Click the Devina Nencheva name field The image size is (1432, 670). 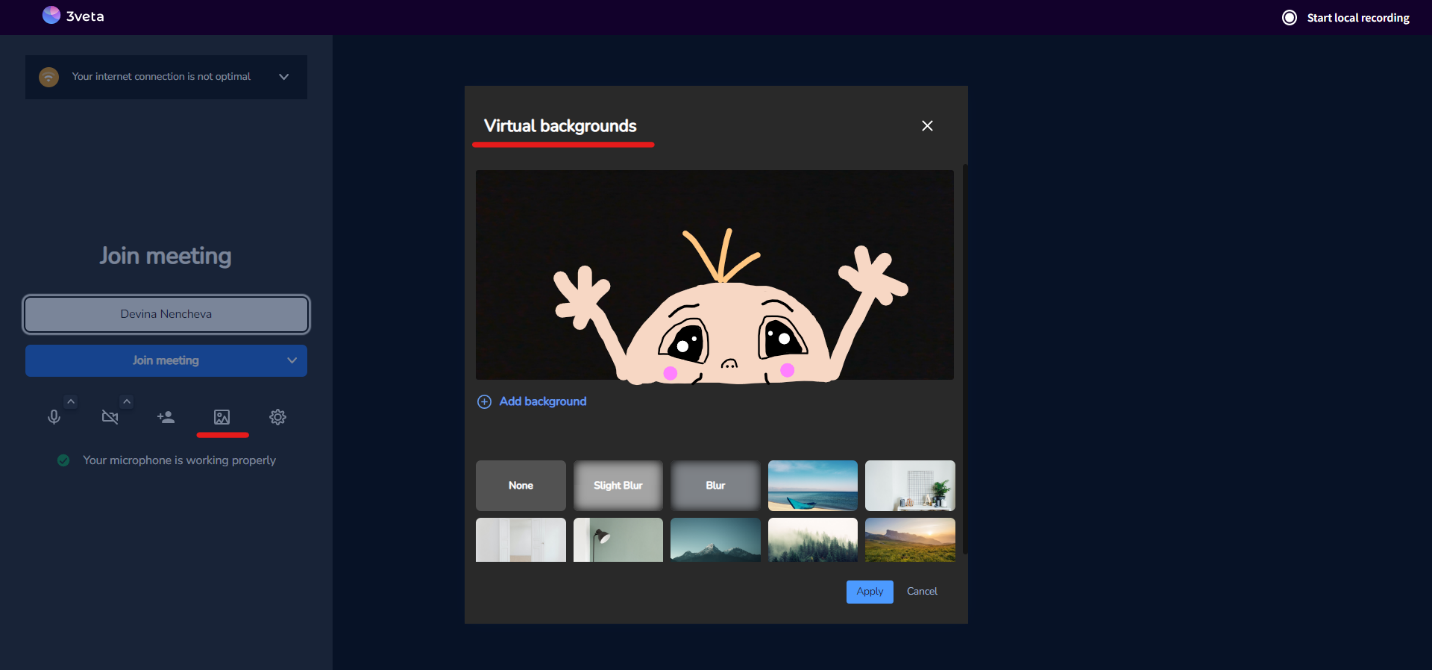coord(165,314)
